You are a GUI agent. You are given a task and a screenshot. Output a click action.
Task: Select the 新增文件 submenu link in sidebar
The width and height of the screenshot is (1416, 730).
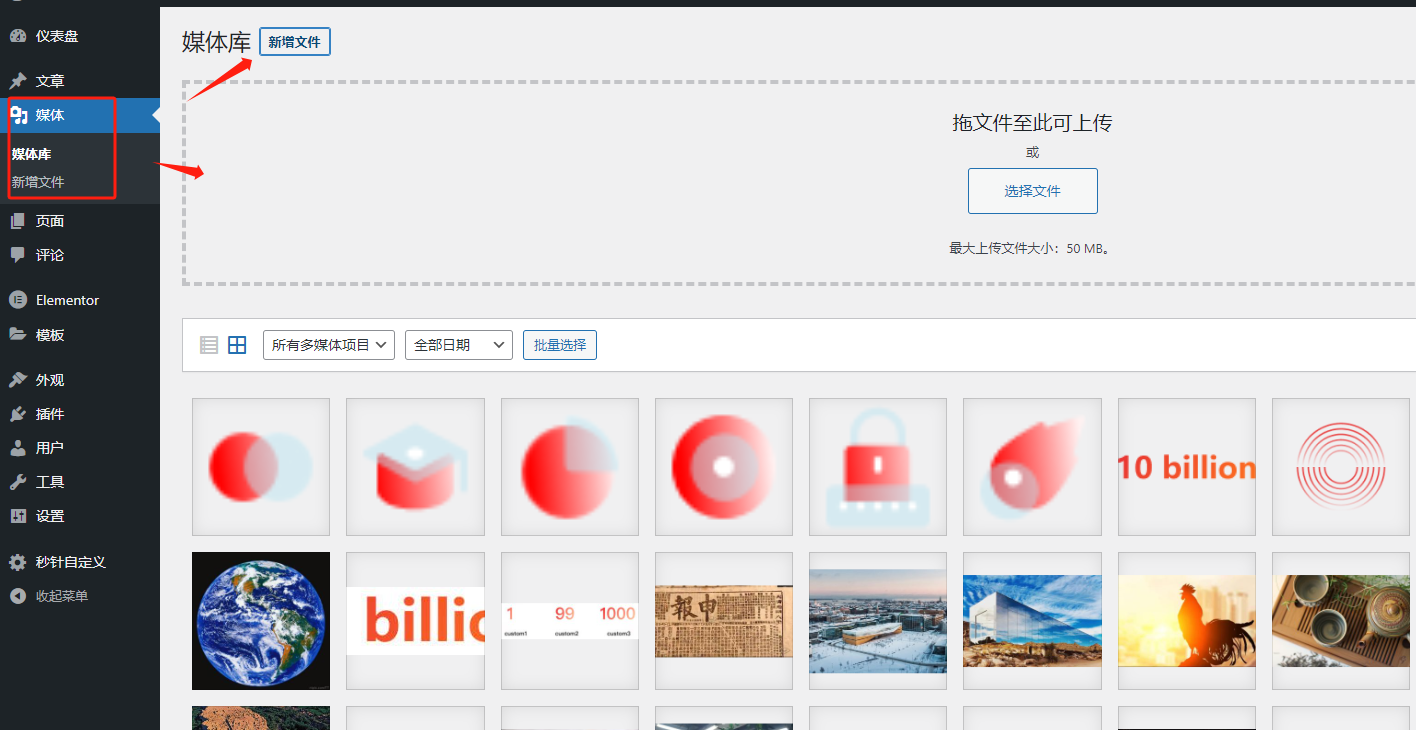coord(38,182)
